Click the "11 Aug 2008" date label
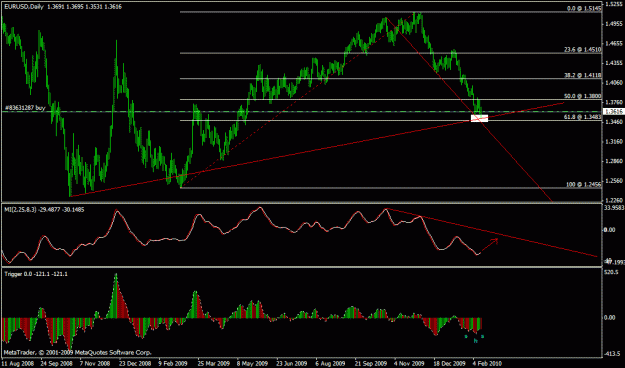 click(x=17, y=363)
